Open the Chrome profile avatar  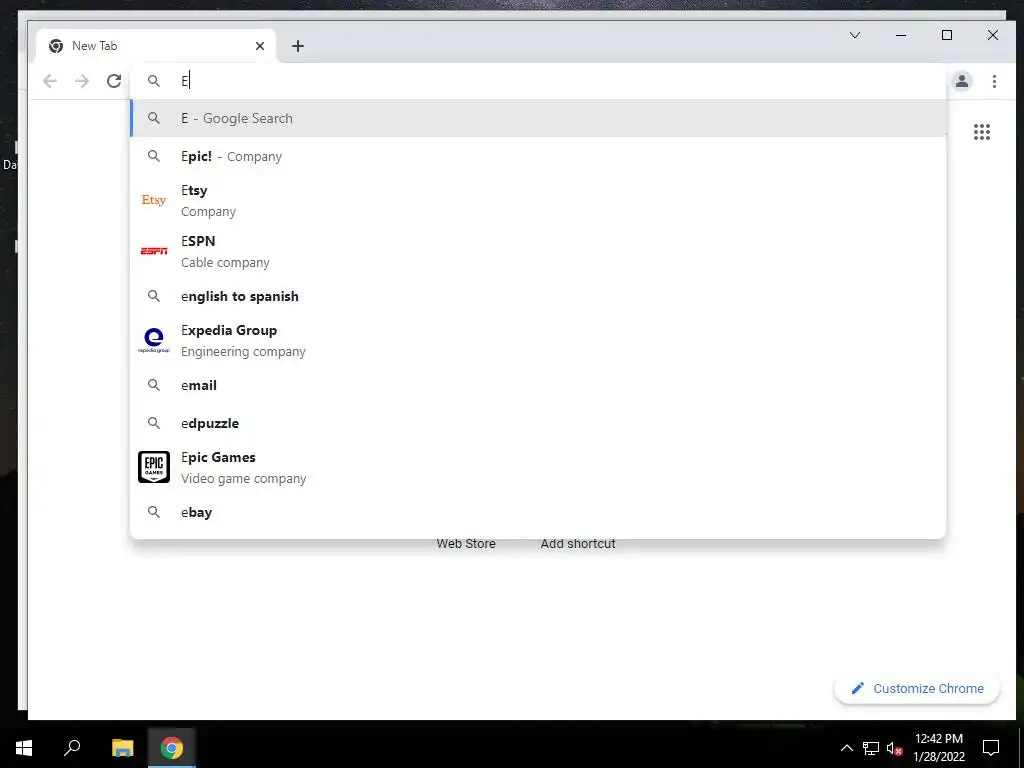961,81
